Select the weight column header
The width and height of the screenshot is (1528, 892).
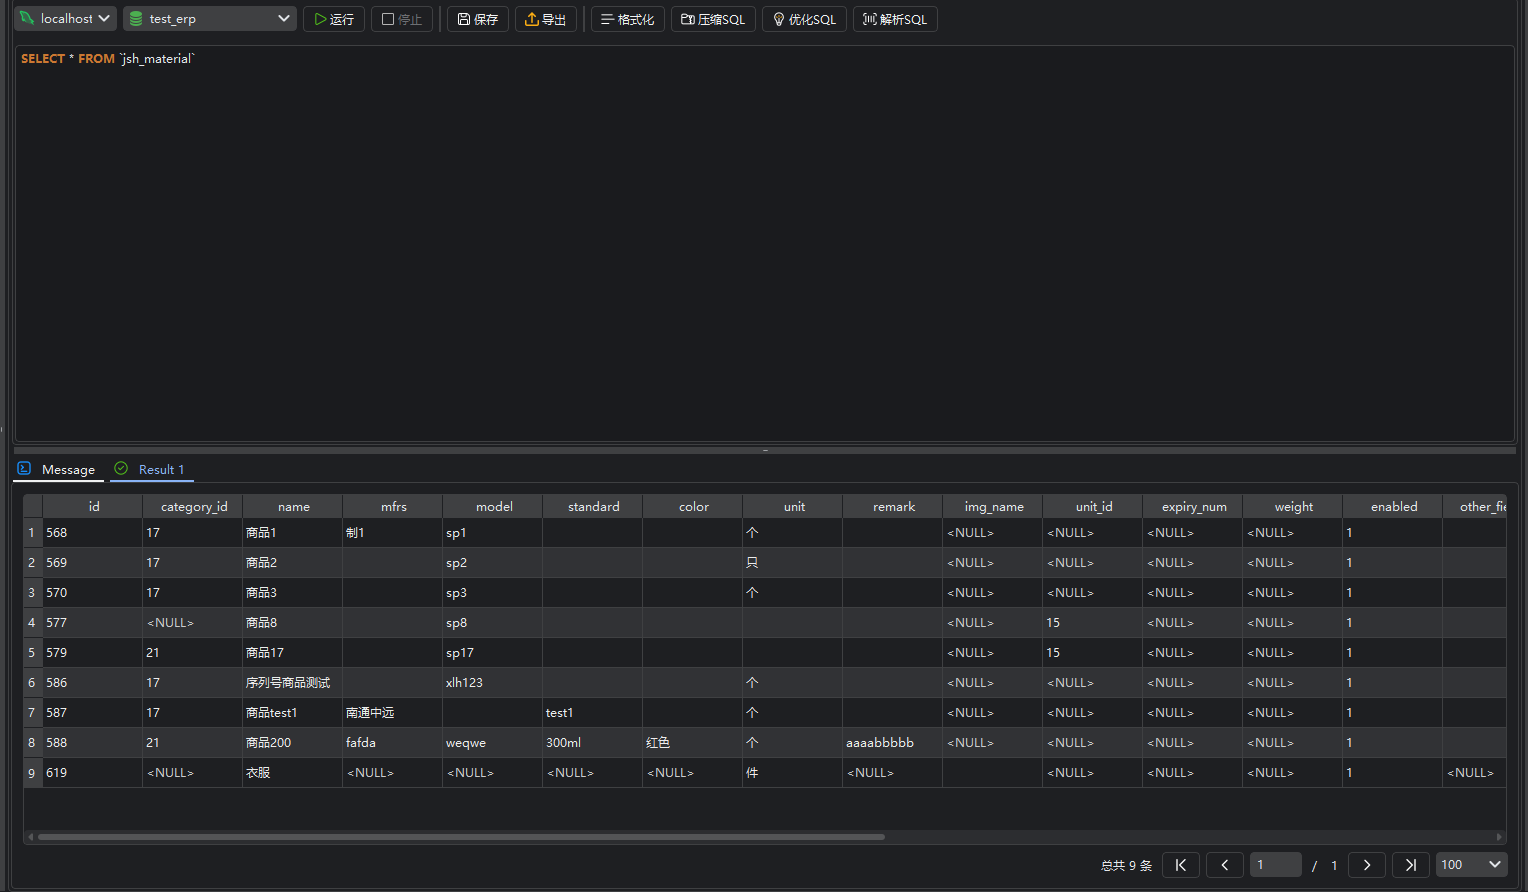click(1293, 506)
